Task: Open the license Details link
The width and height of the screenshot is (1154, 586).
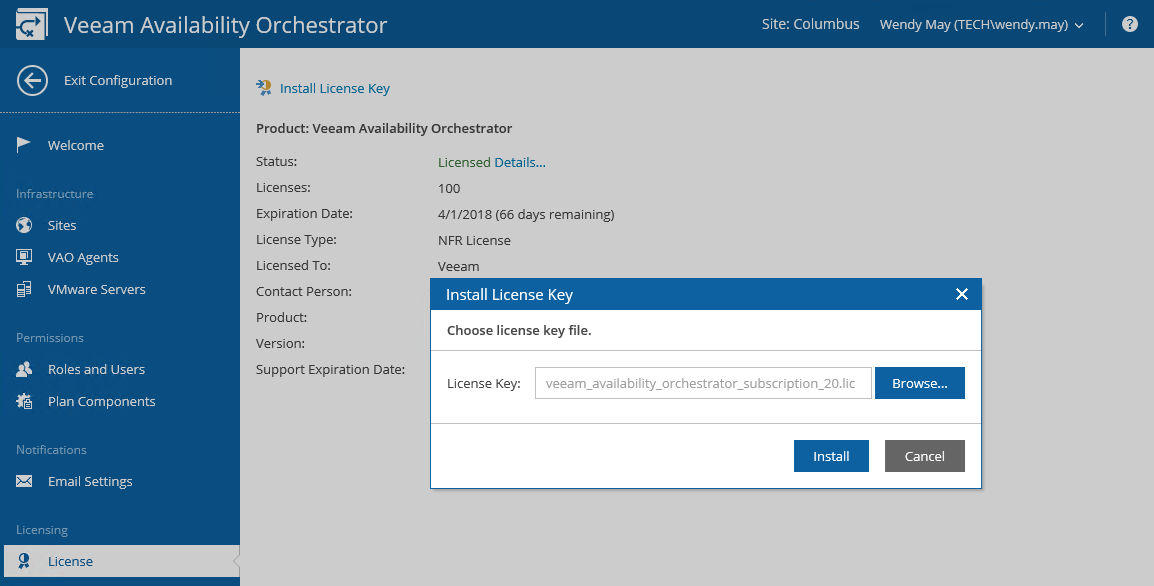Action: pos(520,163)
